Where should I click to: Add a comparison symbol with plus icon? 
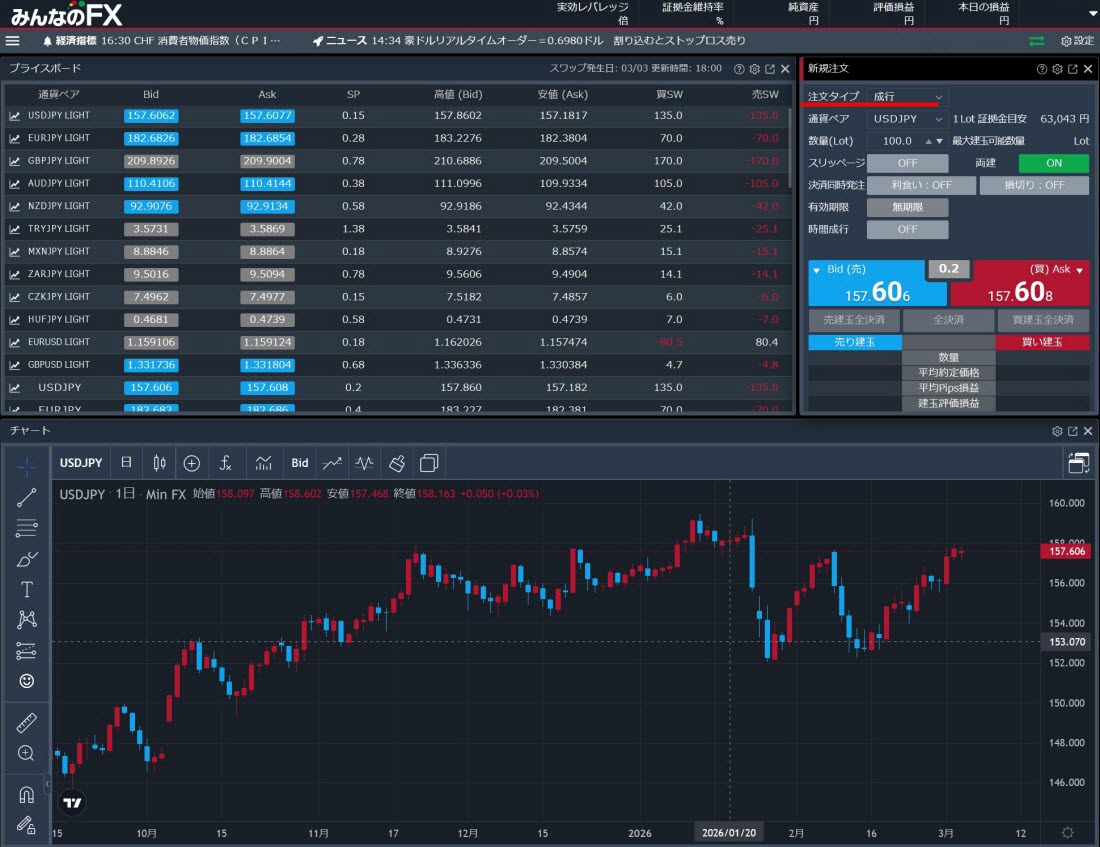click(x=192, y=463)
